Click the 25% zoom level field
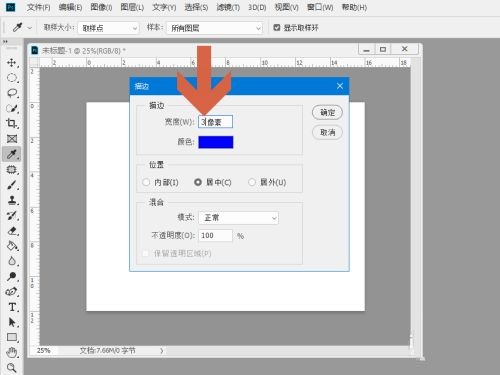The width and height of the screenshot is (500, 375). (44, 351)
